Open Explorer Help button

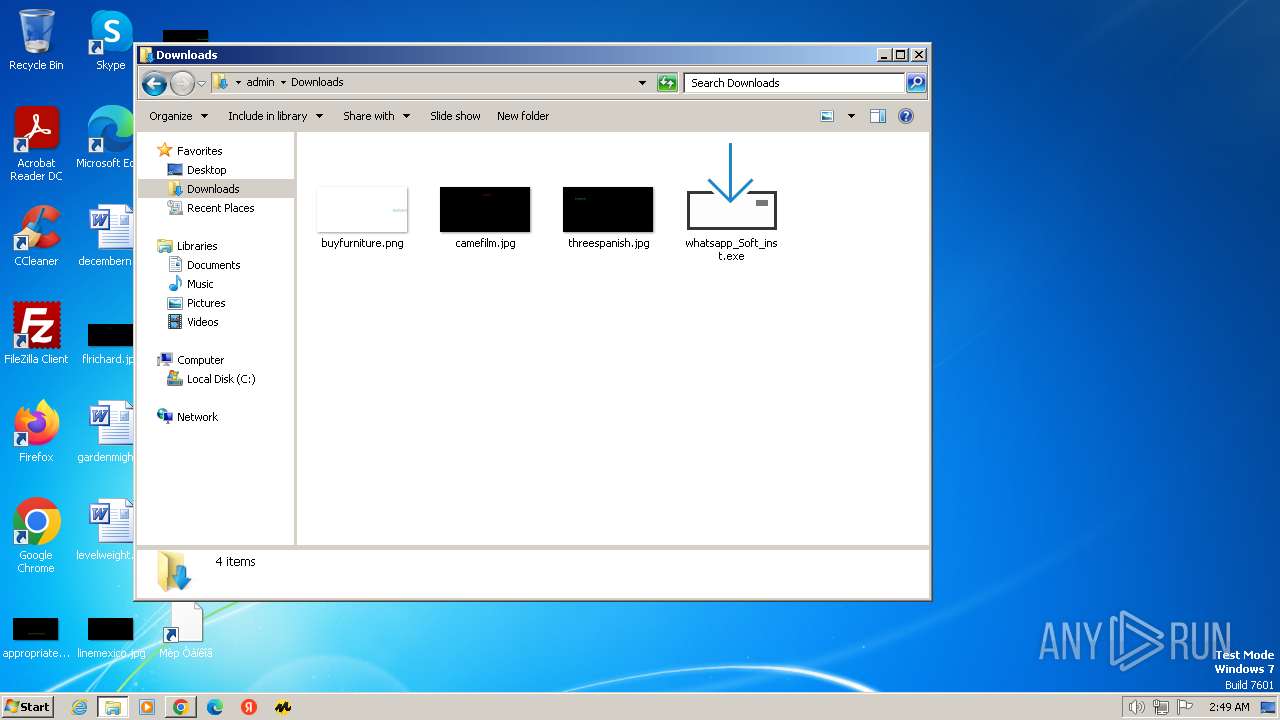click(906, 116)
